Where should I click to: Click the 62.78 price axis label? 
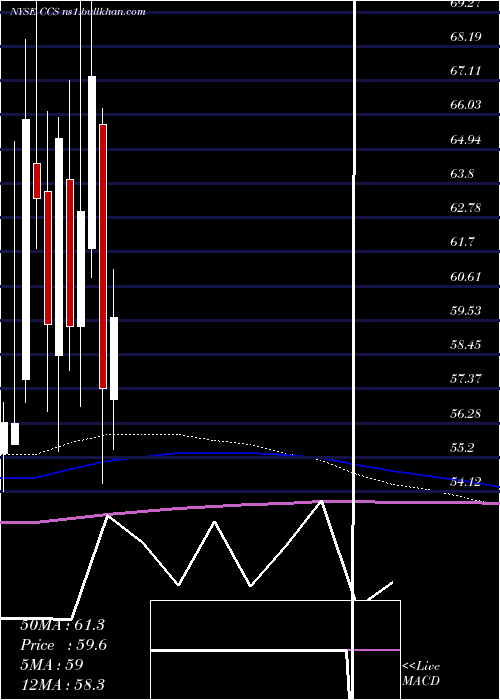pos(466,208)
